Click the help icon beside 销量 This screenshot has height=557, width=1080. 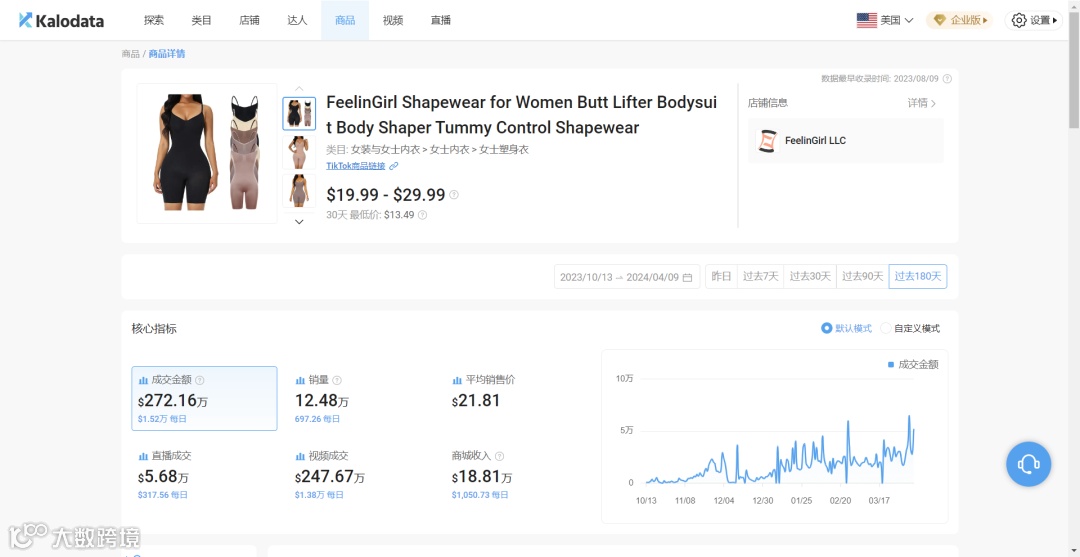coord(337,380)
